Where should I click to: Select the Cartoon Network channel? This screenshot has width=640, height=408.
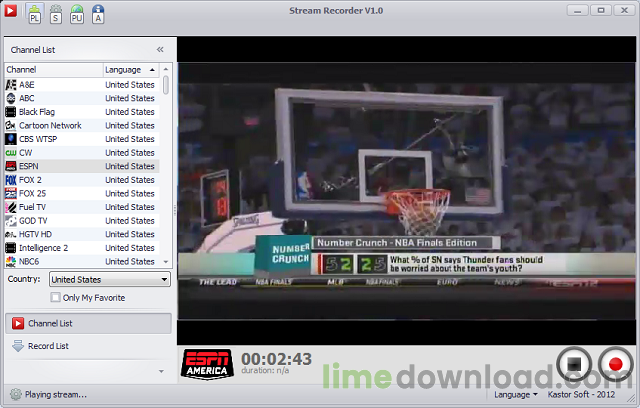[x=50, y=125]
